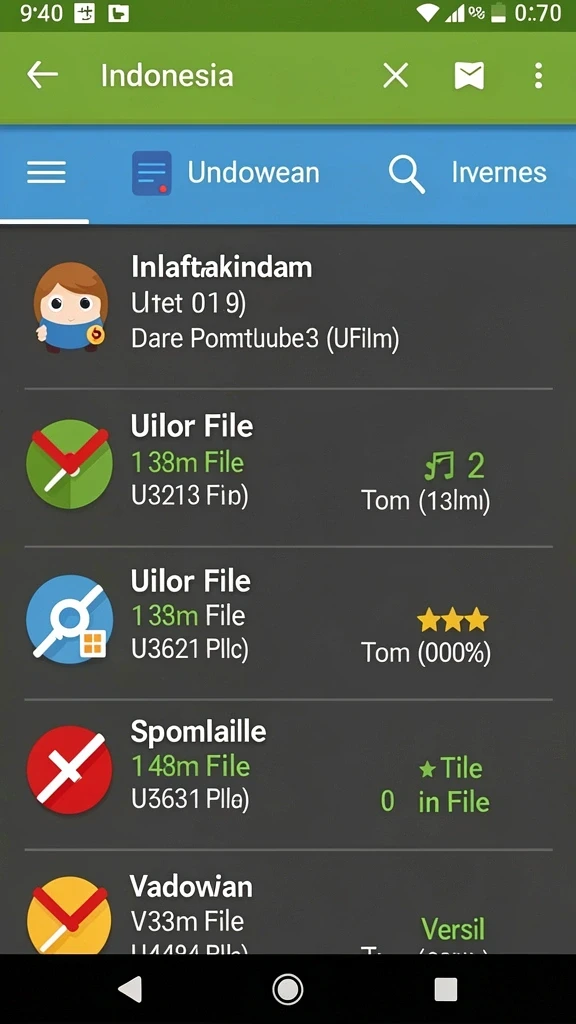
Task: Tap the green clock app icon
Action: pyautogui.click(x=69, y=464)
